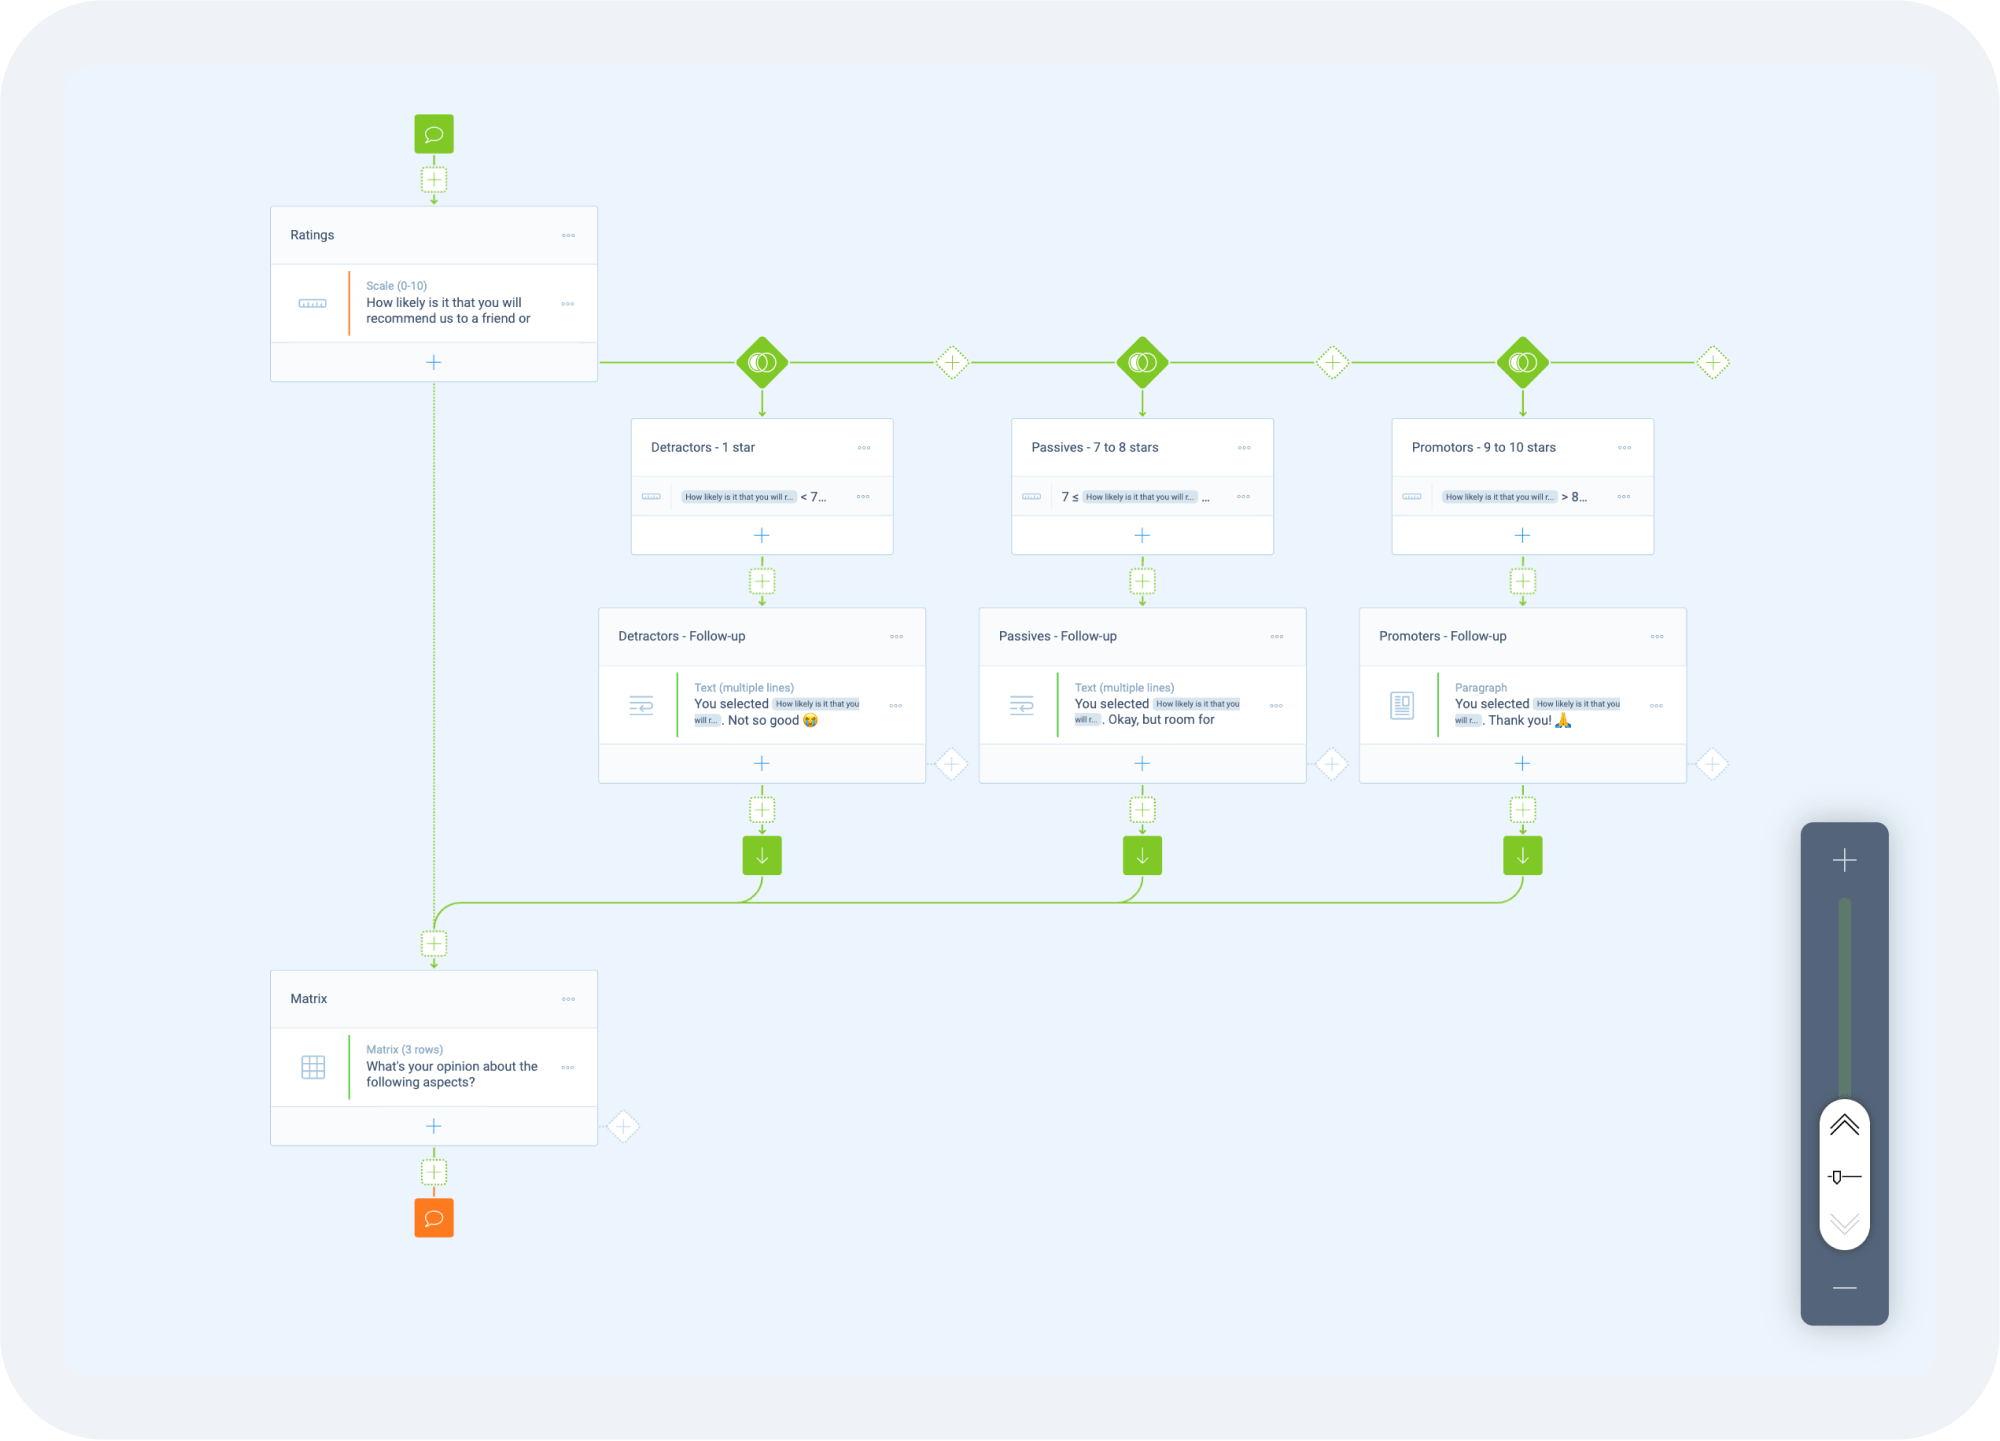Screen dimensions: 2000x1441
Task: Open the options menu for Passives - 7 to 8 stars
Action: coord(1244,447)
